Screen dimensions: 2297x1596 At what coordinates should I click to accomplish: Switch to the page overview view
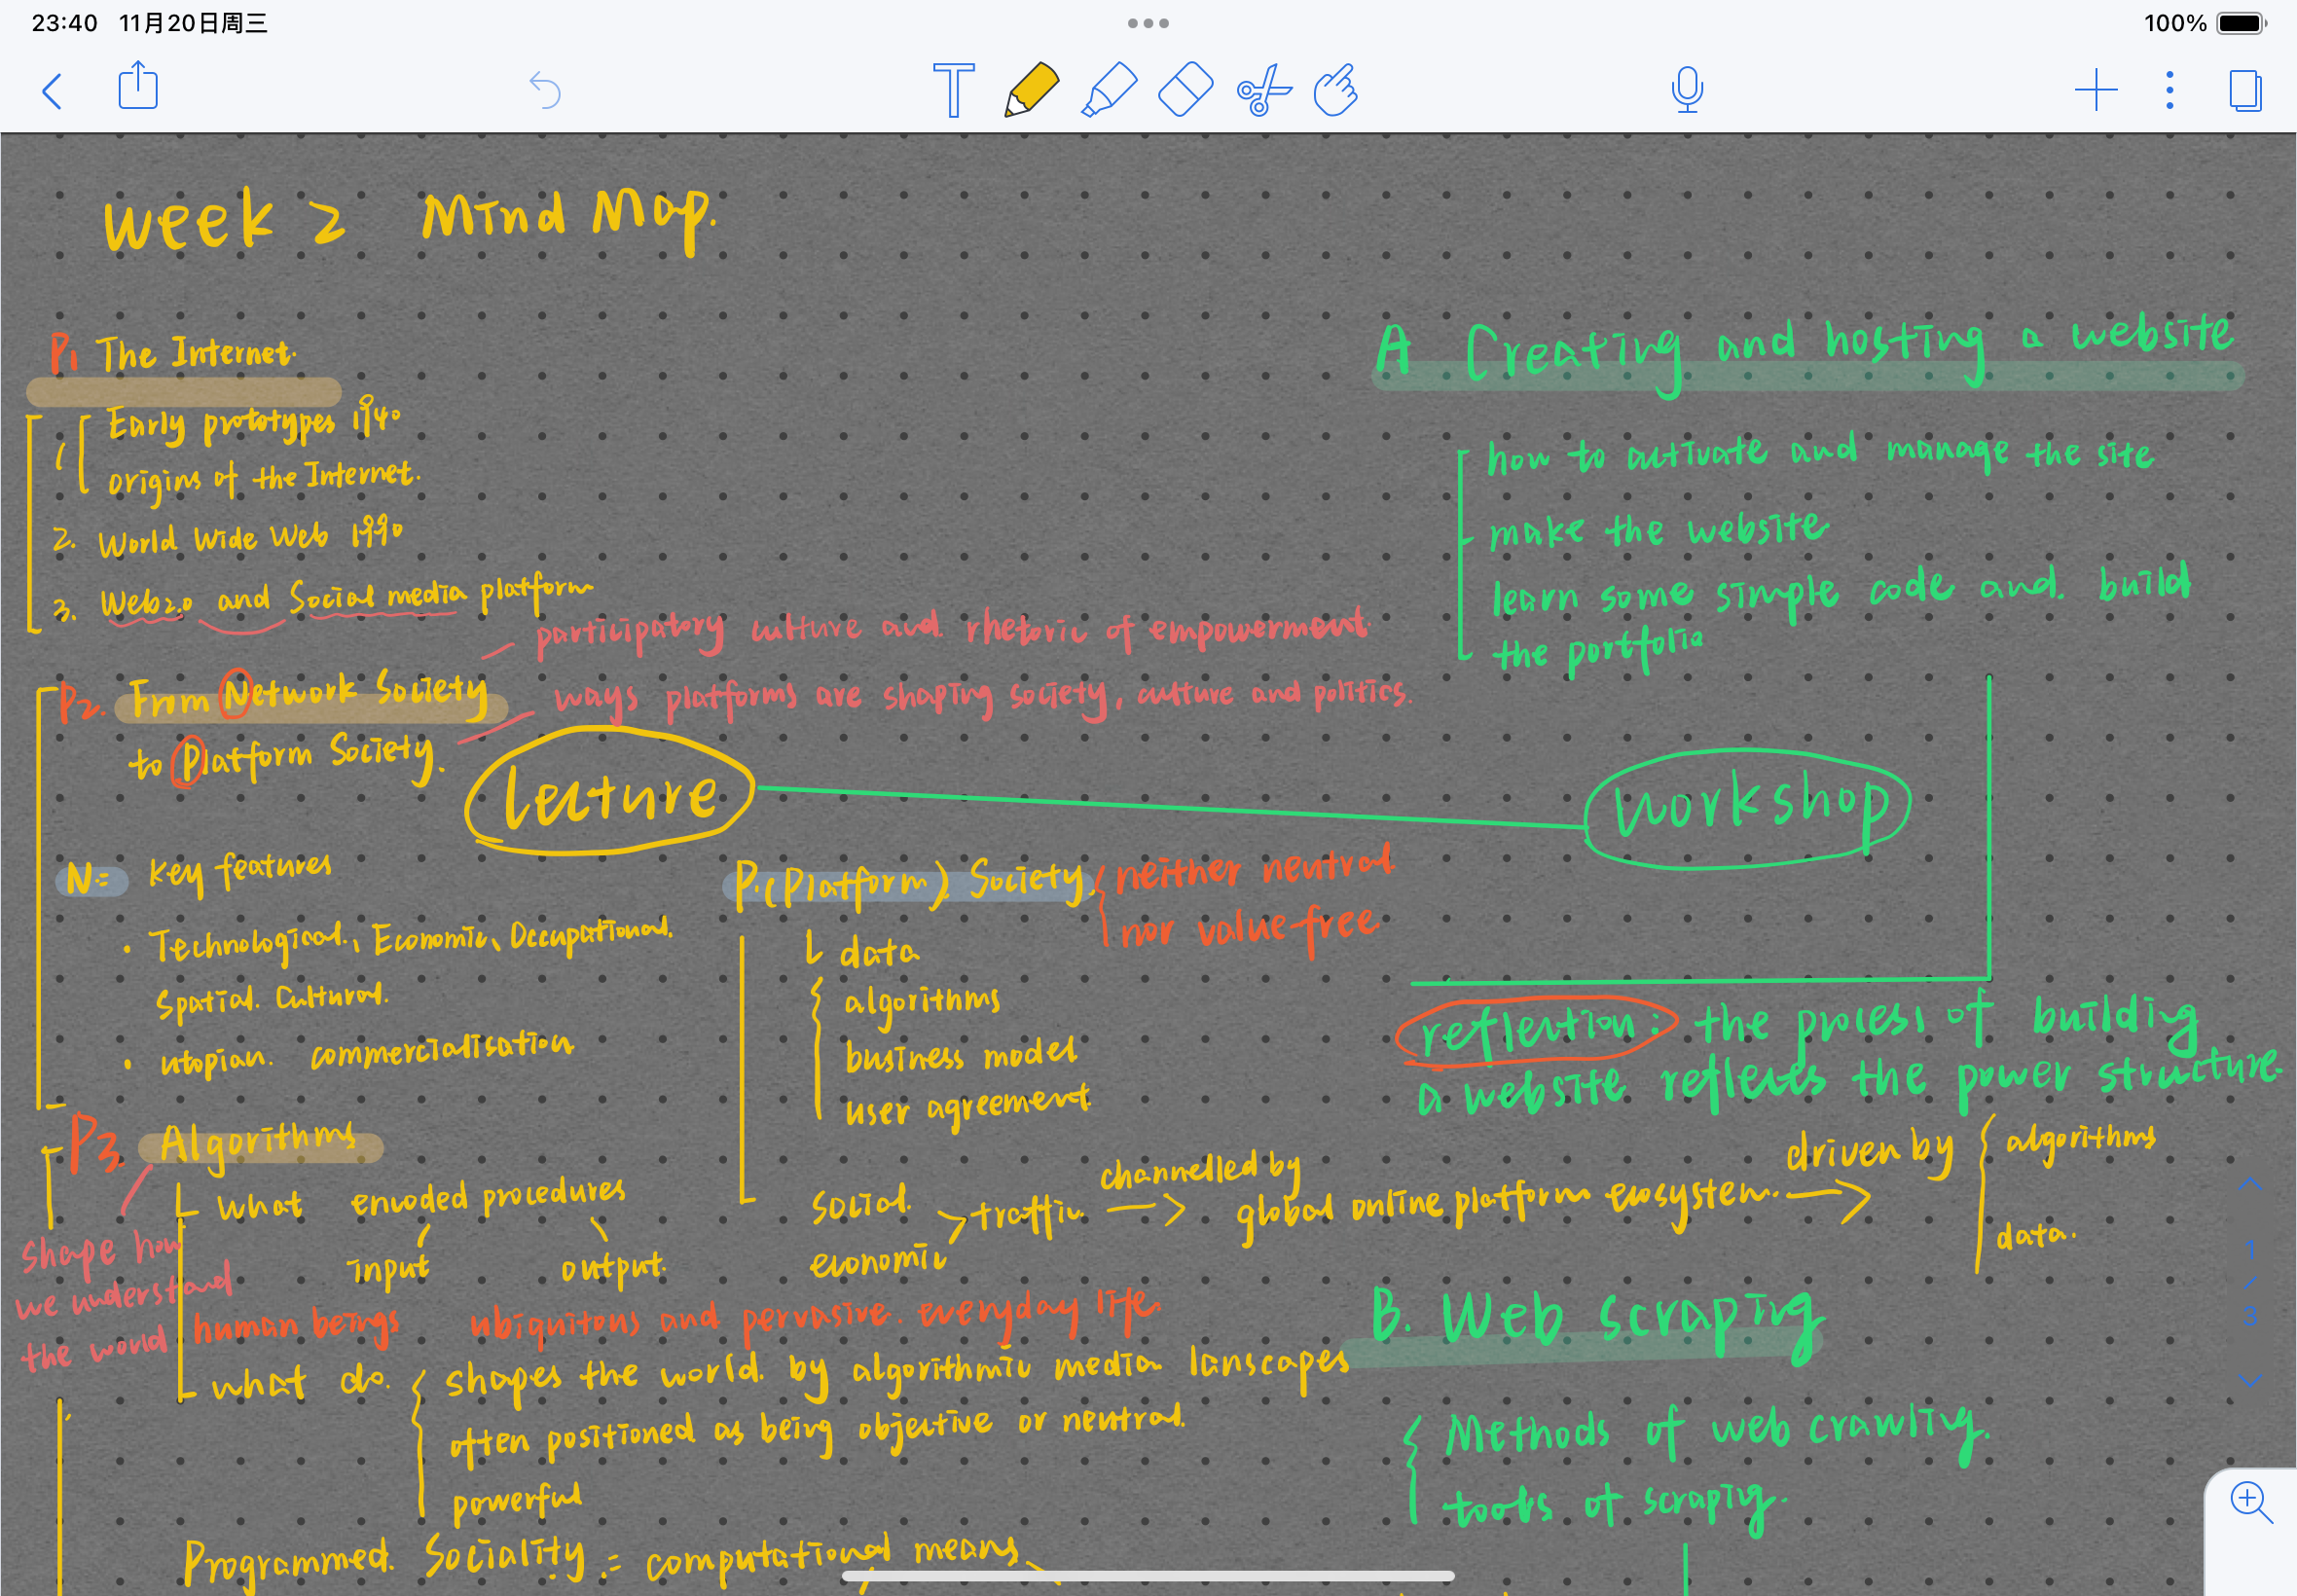click(x=2246, y=90)
